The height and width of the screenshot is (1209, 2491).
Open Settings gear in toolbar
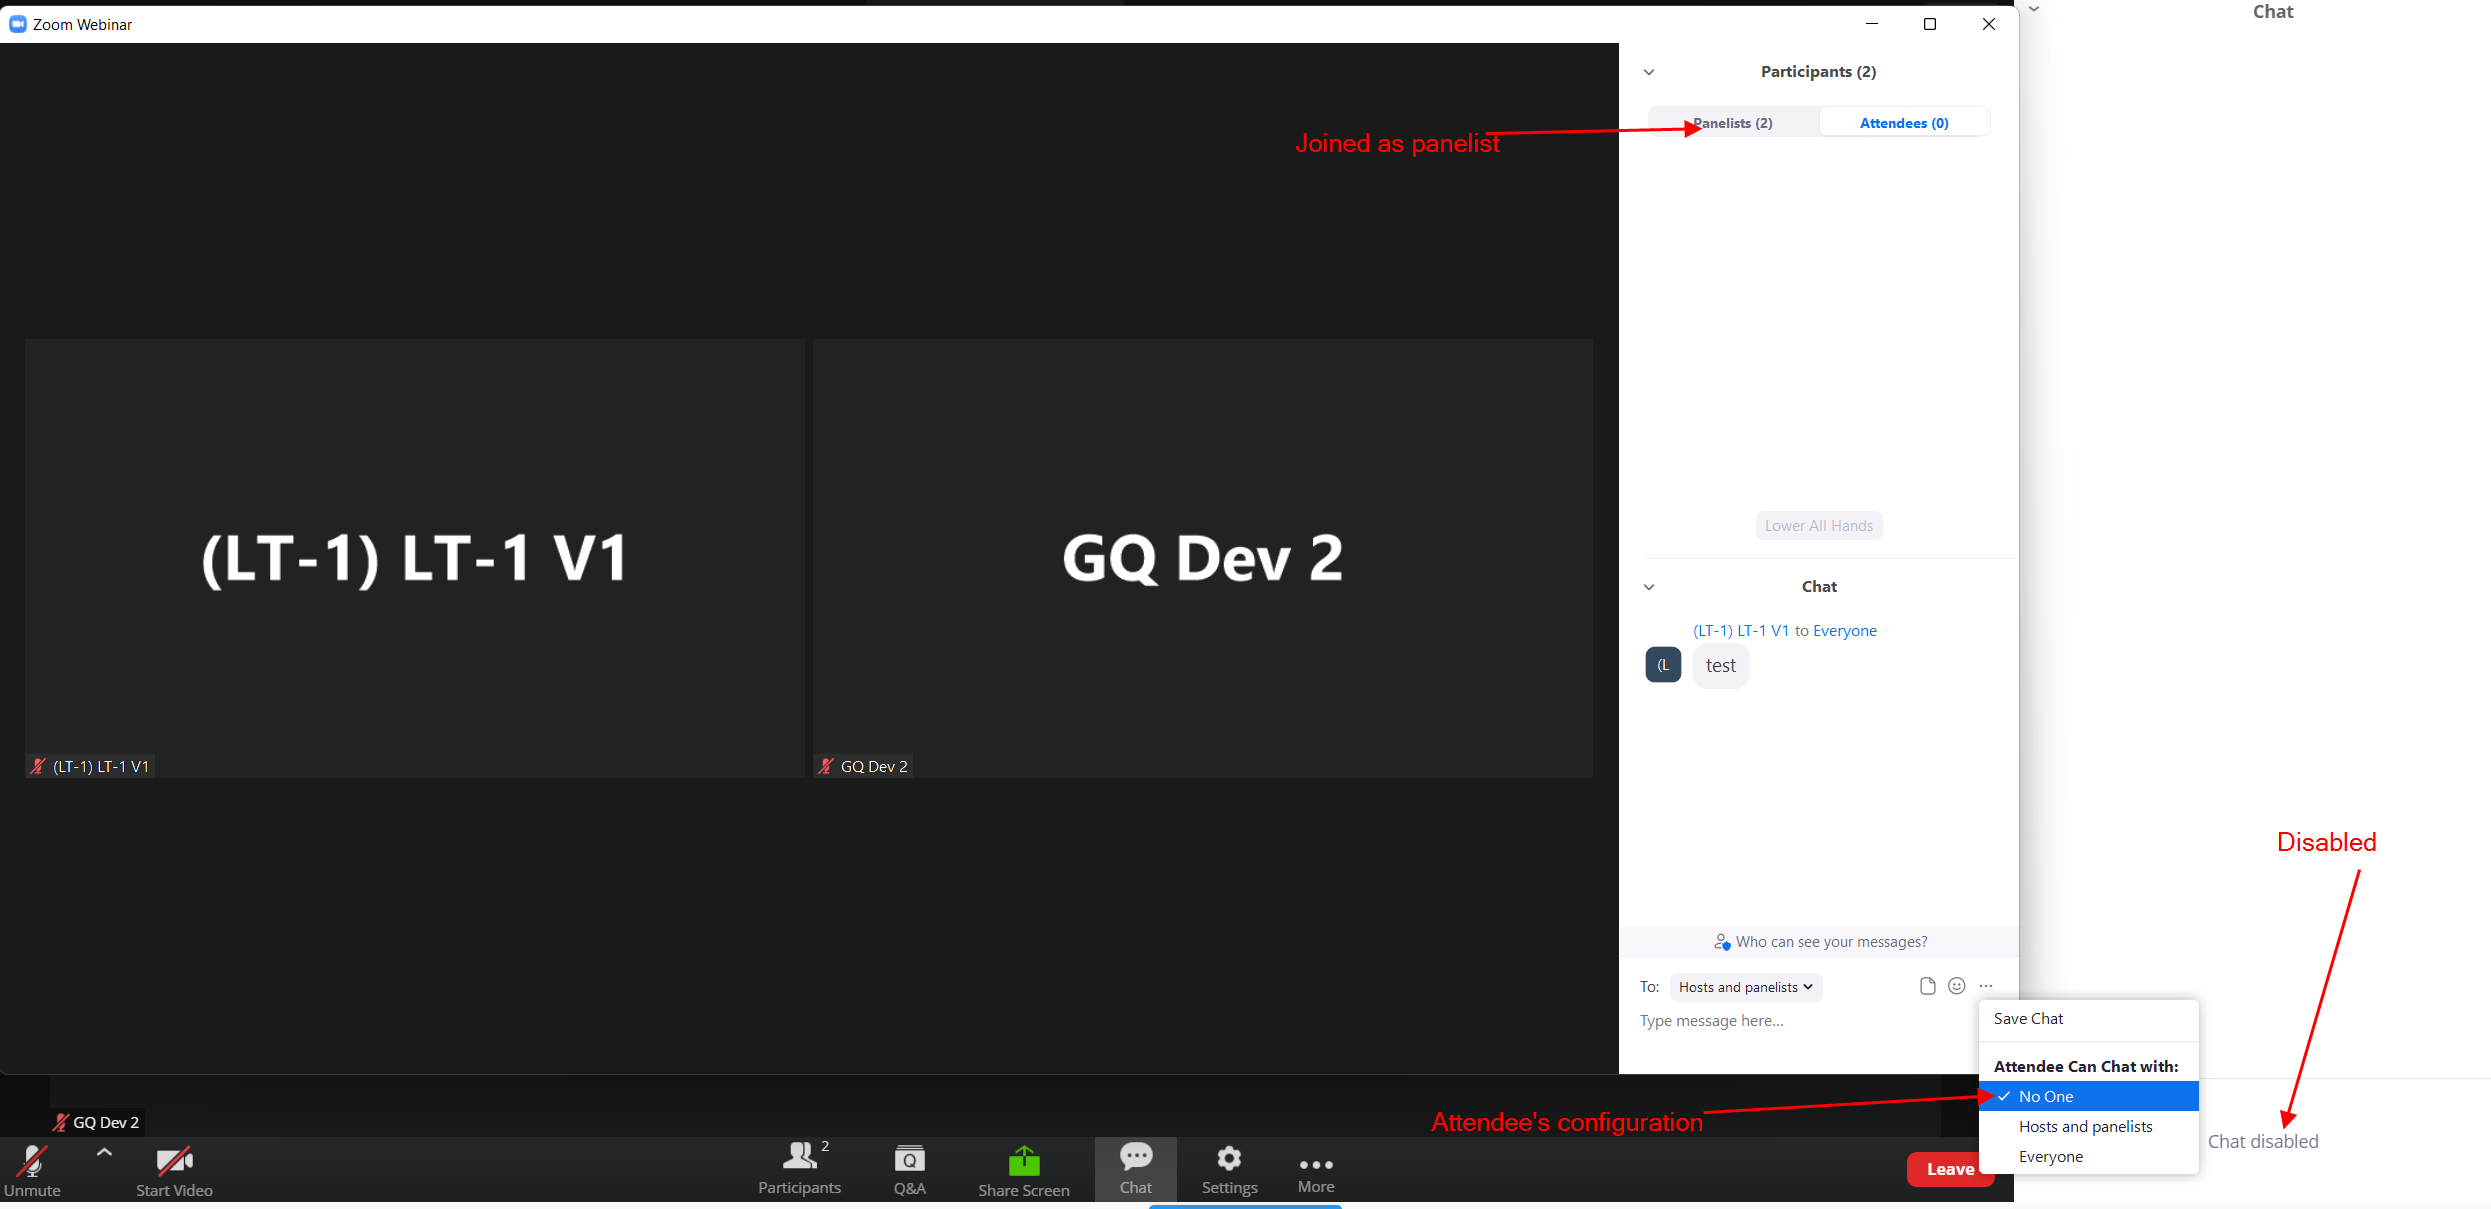1229,1159
